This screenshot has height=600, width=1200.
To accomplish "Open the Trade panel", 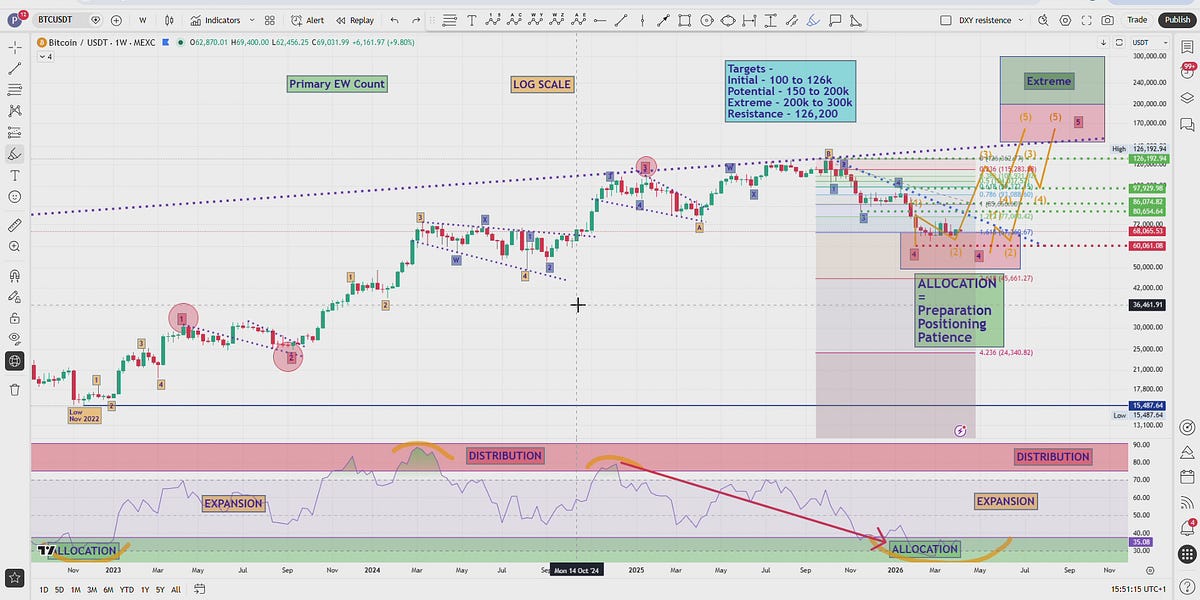I will click(1137, 19).
